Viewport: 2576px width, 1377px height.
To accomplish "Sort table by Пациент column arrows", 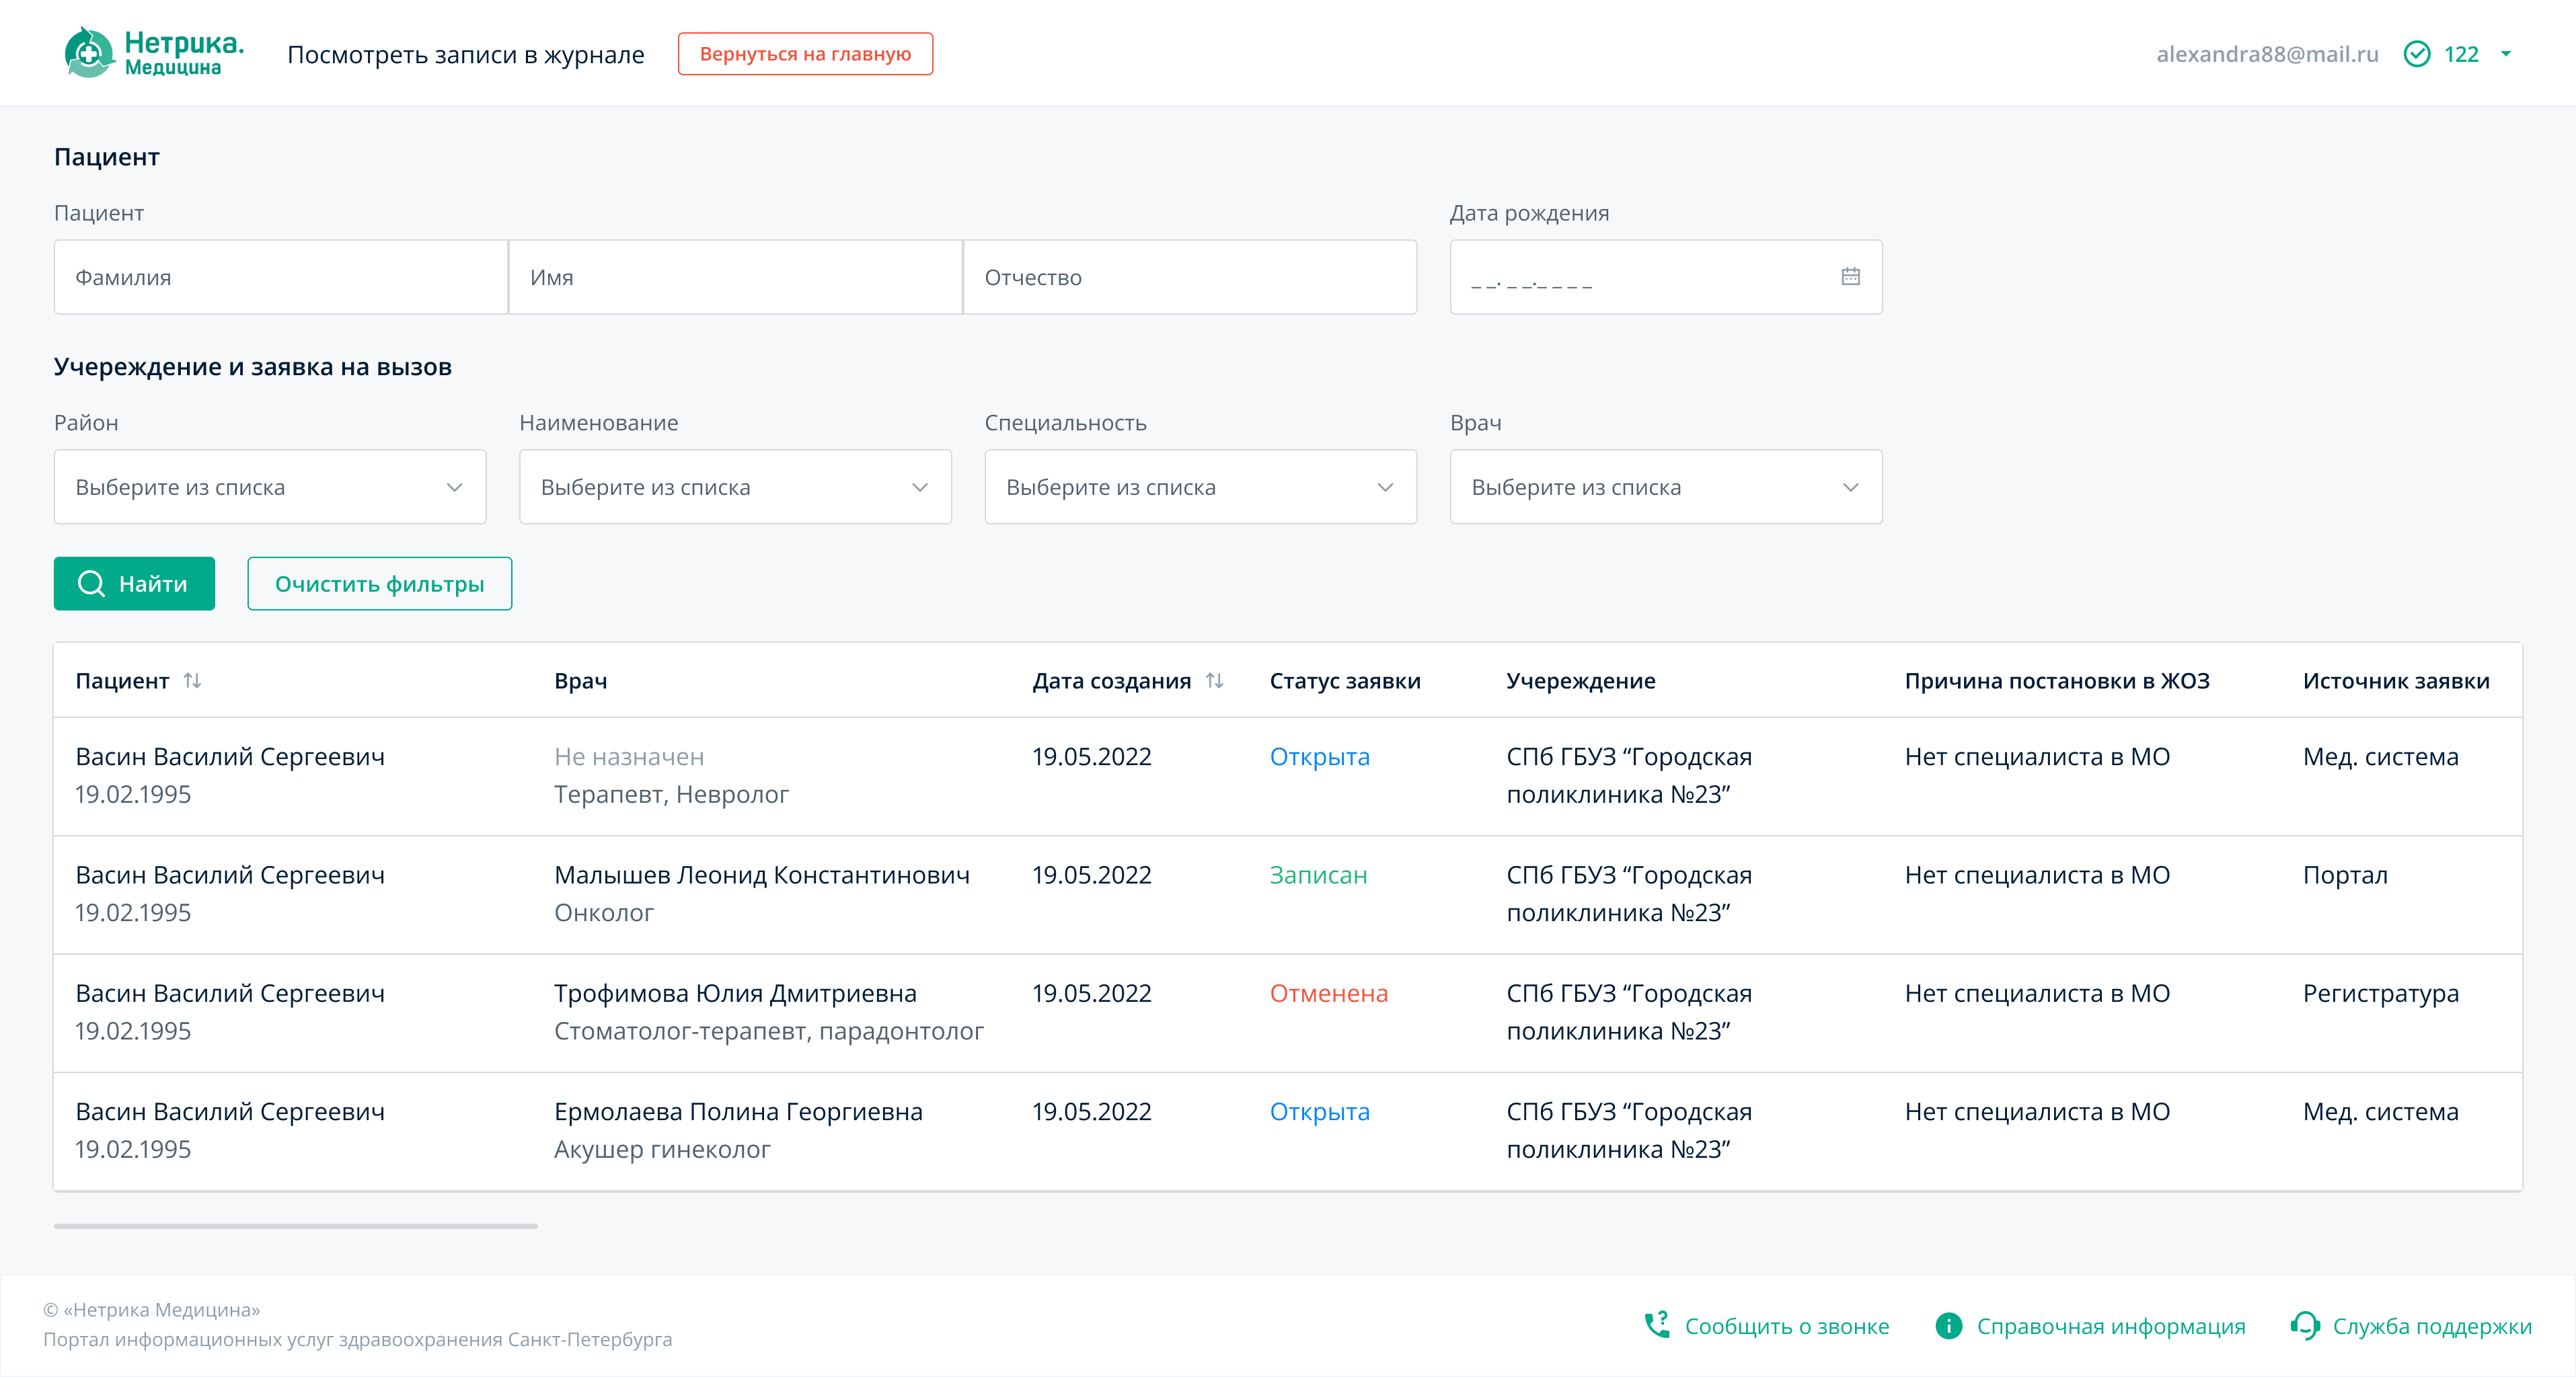I will pos(193,681).
